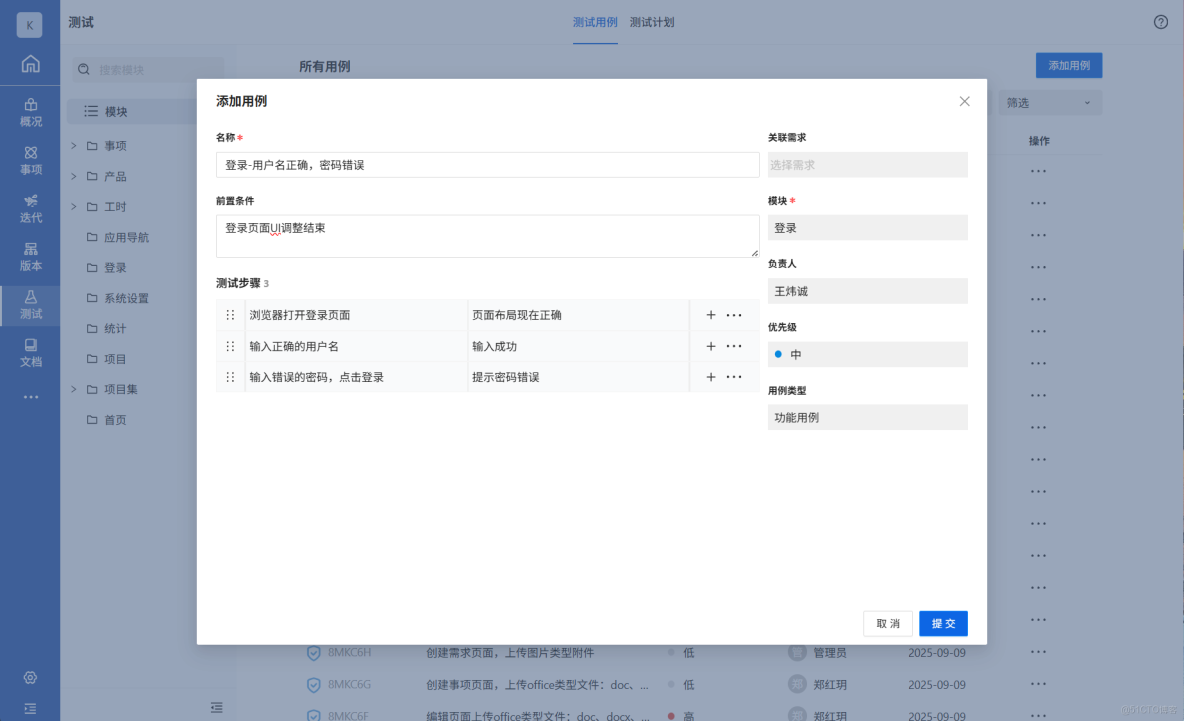
Task: Open the 迭代 sprint icon in sidebar
Action: tap(30, 210)
